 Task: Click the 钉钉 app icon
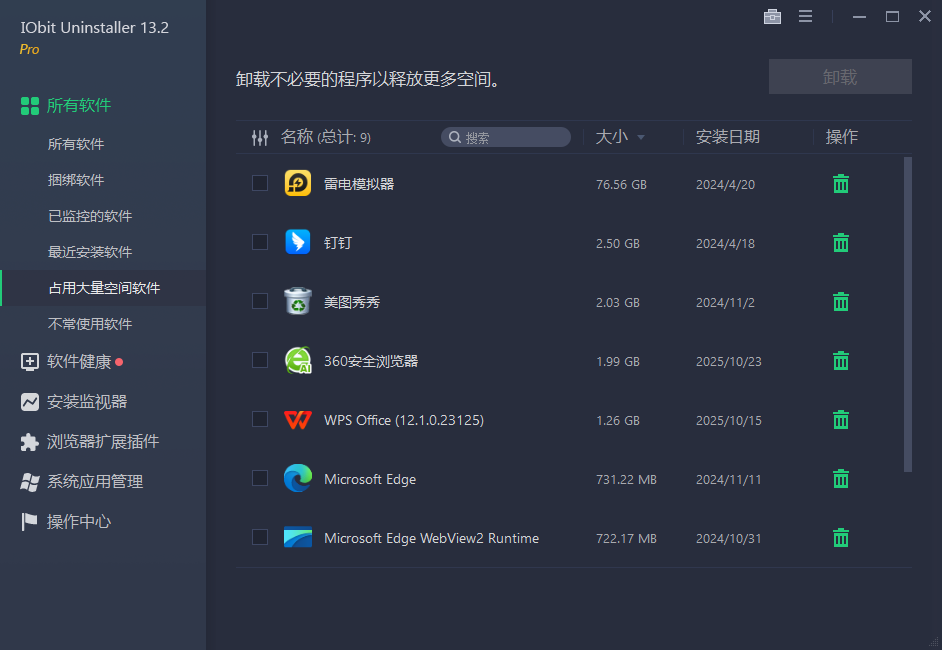tap(297, 242)
